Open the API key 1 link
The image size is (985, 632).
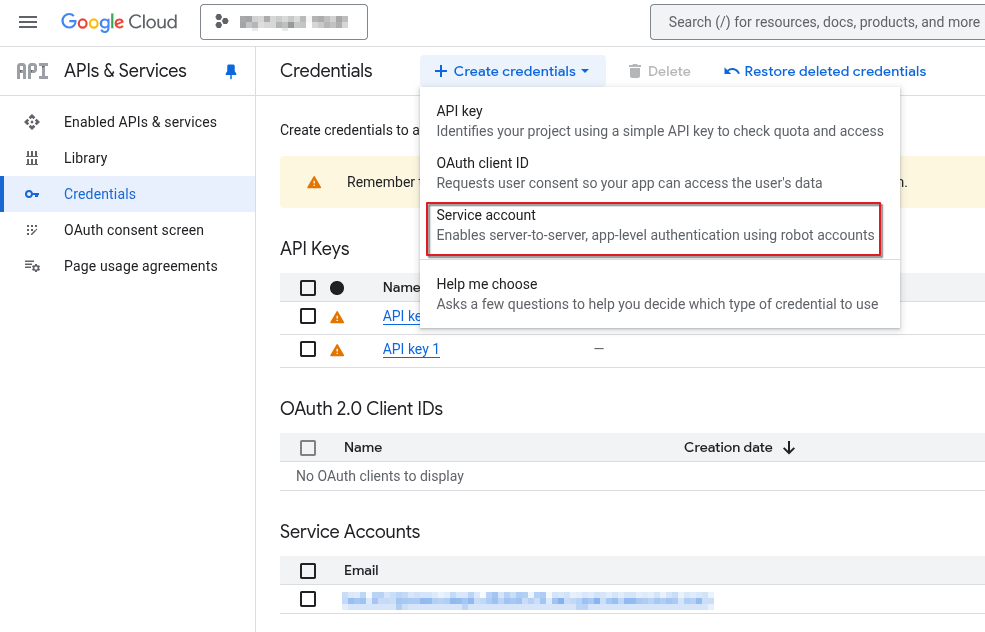[x=411, y=349]
